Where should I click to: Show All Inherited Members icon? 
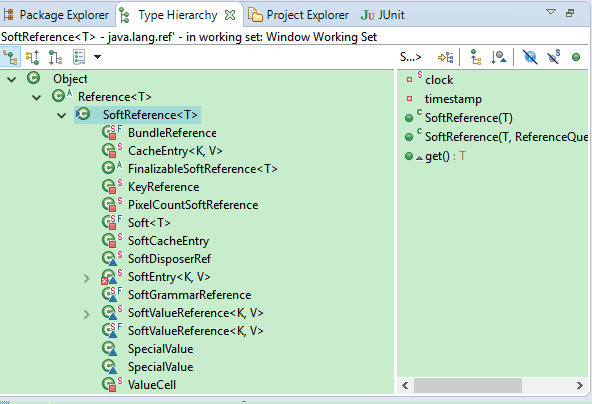[x=476, y=57]
